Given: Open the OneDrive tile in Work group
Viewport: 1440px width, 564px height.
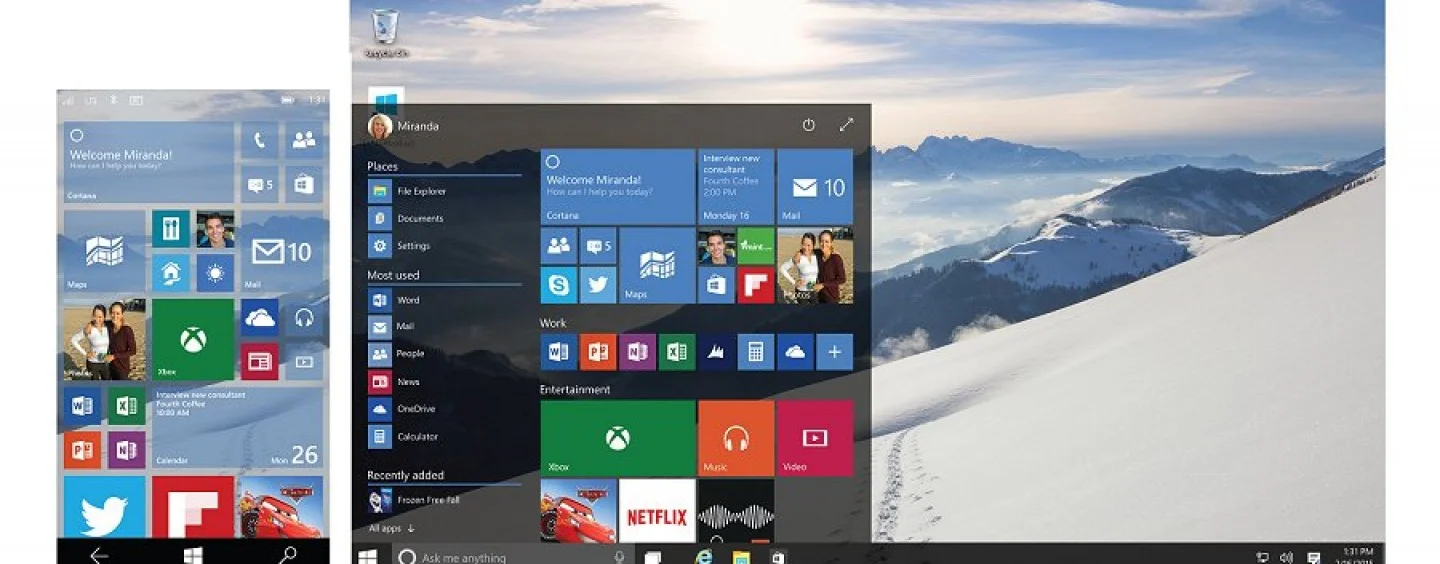Looking at the screenshot, I should coord(795,352).
